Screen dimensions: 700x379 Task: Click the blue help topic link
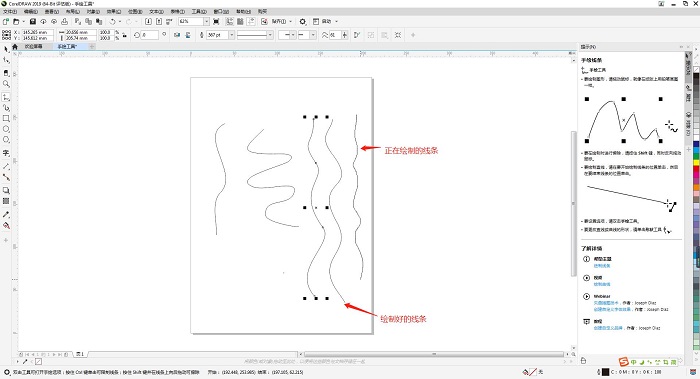602,266
